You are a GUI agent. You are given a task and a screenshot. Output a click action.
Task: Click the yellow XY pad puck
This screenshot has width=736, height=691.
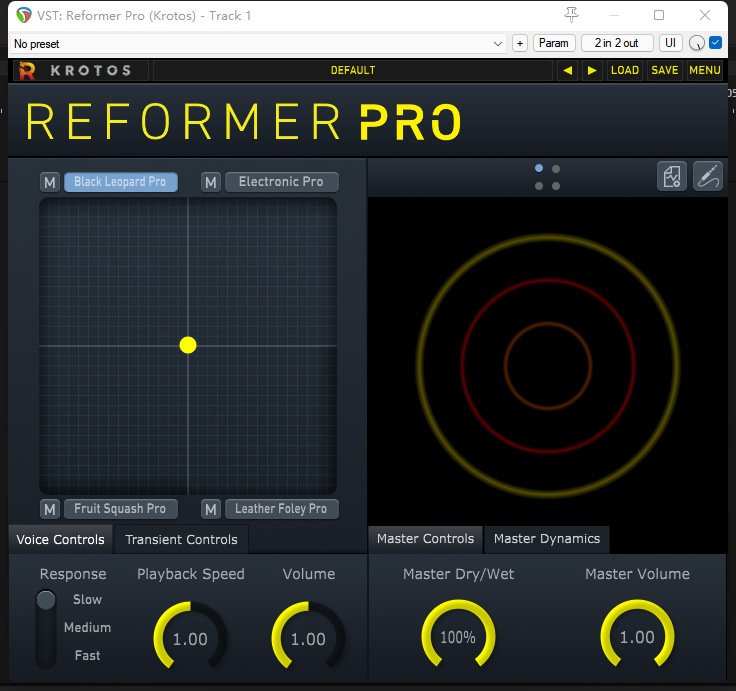(x=188, y=345)
